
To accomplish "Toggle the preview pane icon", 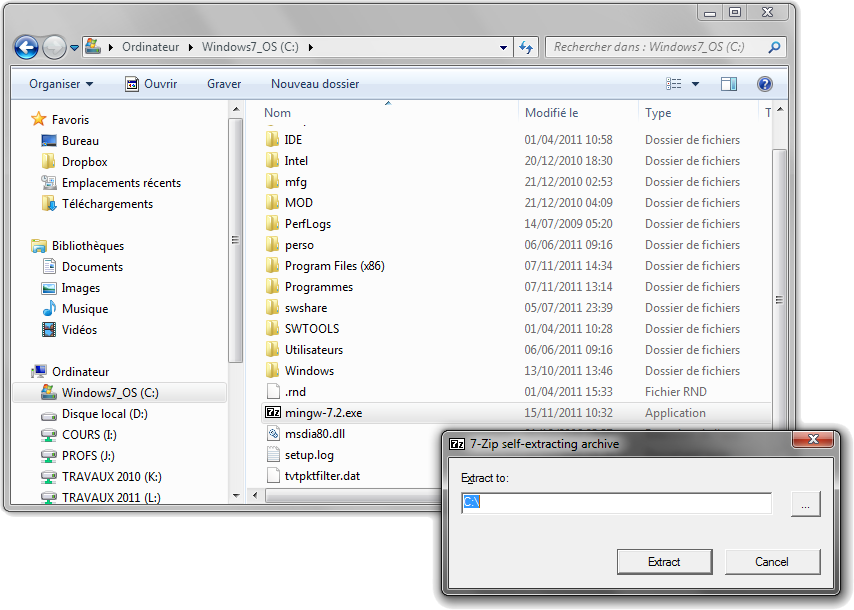I will pyautogui.click(x=729, y=83).
